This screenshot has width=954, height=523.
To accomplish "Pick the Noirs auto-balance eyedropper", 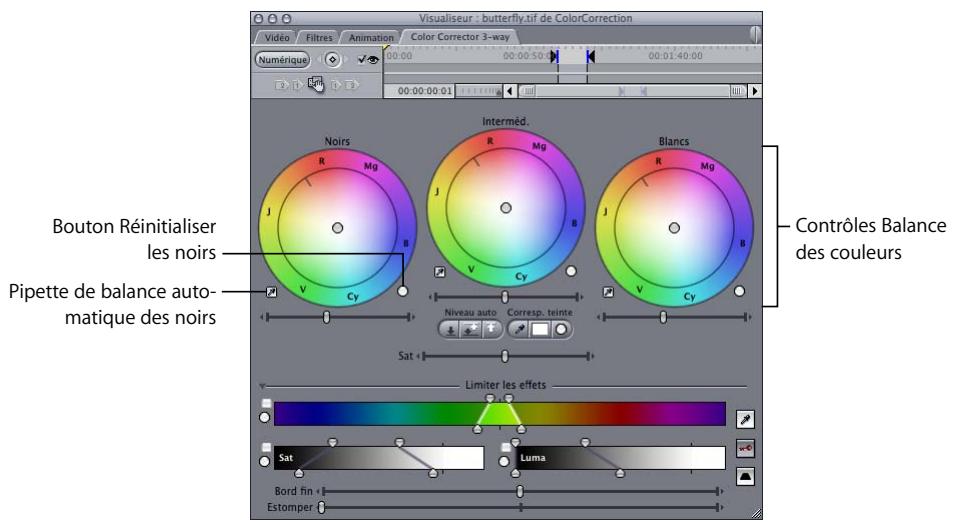I will (x=271, y=293).
